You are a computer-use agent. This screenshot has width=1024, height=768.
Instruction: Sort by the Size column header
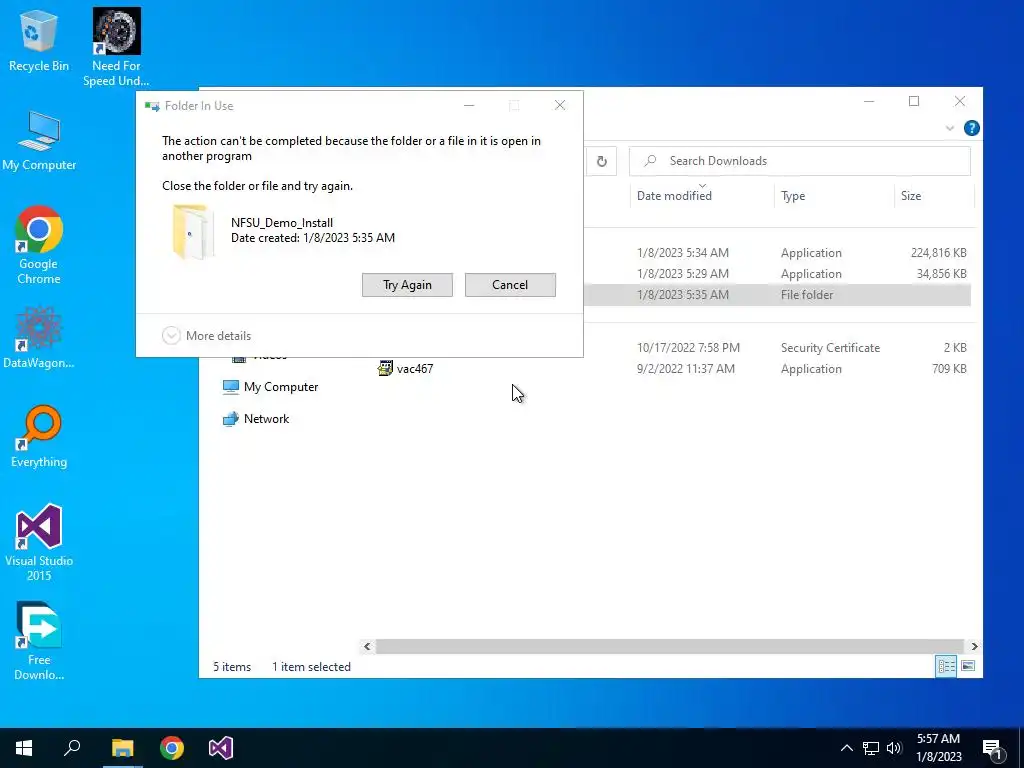pyautogui.click(x=933, y=195)
